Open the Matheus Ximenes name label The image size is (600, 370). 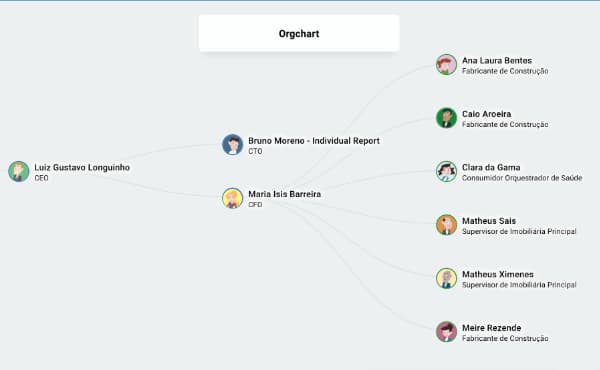point(498,274)
